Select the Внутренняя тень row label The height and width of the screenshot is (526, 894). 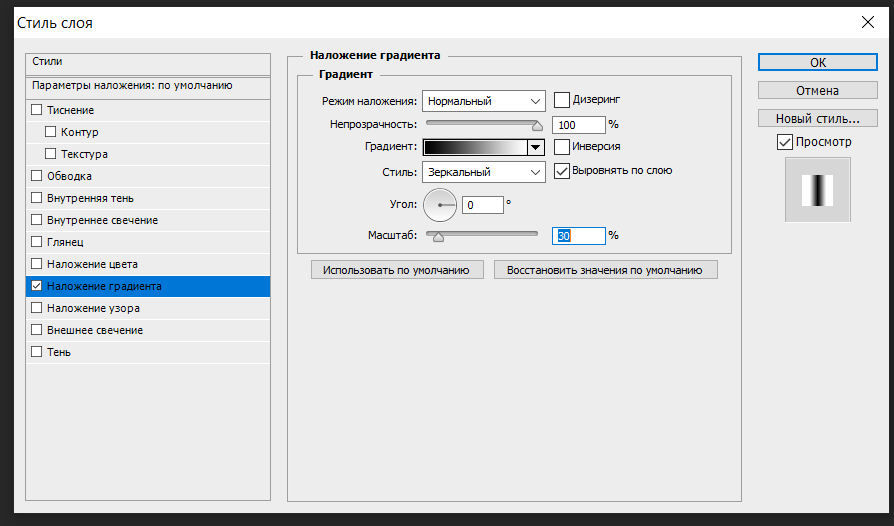[90, 198]
